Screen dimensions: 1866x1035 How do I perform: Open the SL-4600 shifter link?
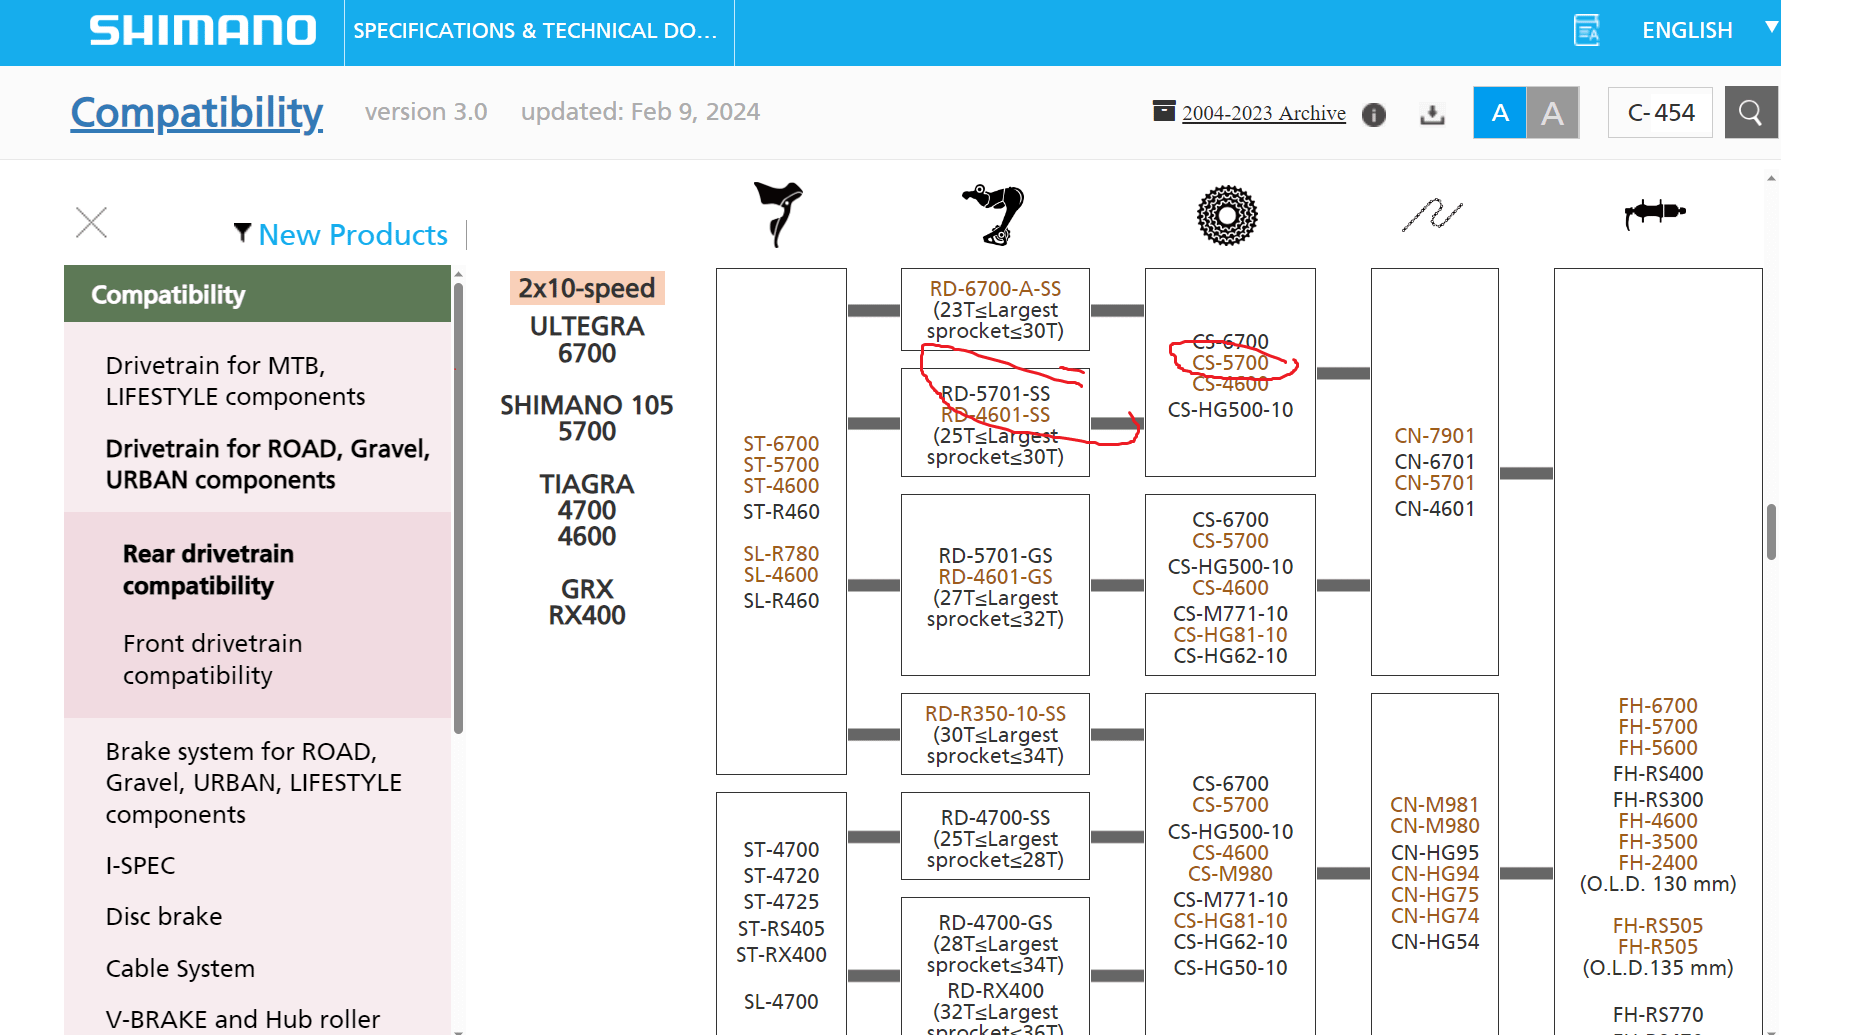coord(781,575)
